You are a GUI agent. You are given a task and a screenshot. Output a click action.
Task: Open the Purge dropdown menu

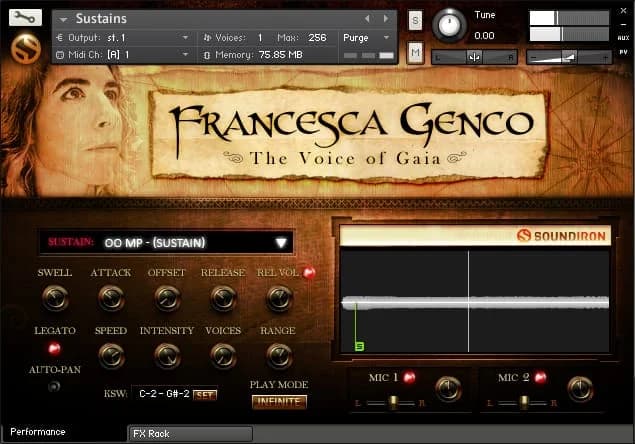tap(386, 38)
